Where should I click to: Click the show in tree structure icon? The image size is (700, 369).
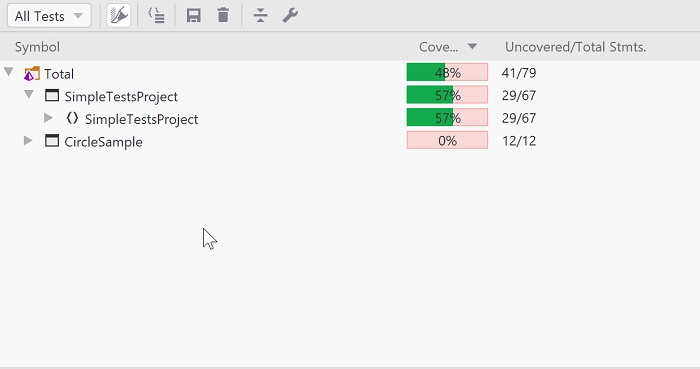[156, 16]
